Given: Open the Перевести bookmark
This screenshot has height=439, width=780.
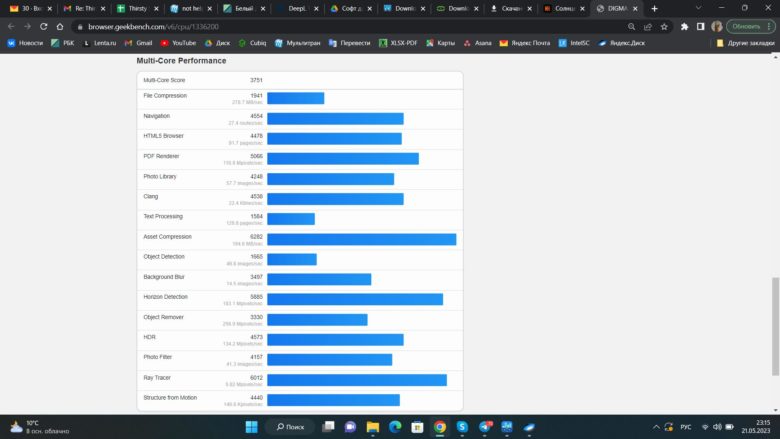Looking at the screenshot, I should point(350,43).
